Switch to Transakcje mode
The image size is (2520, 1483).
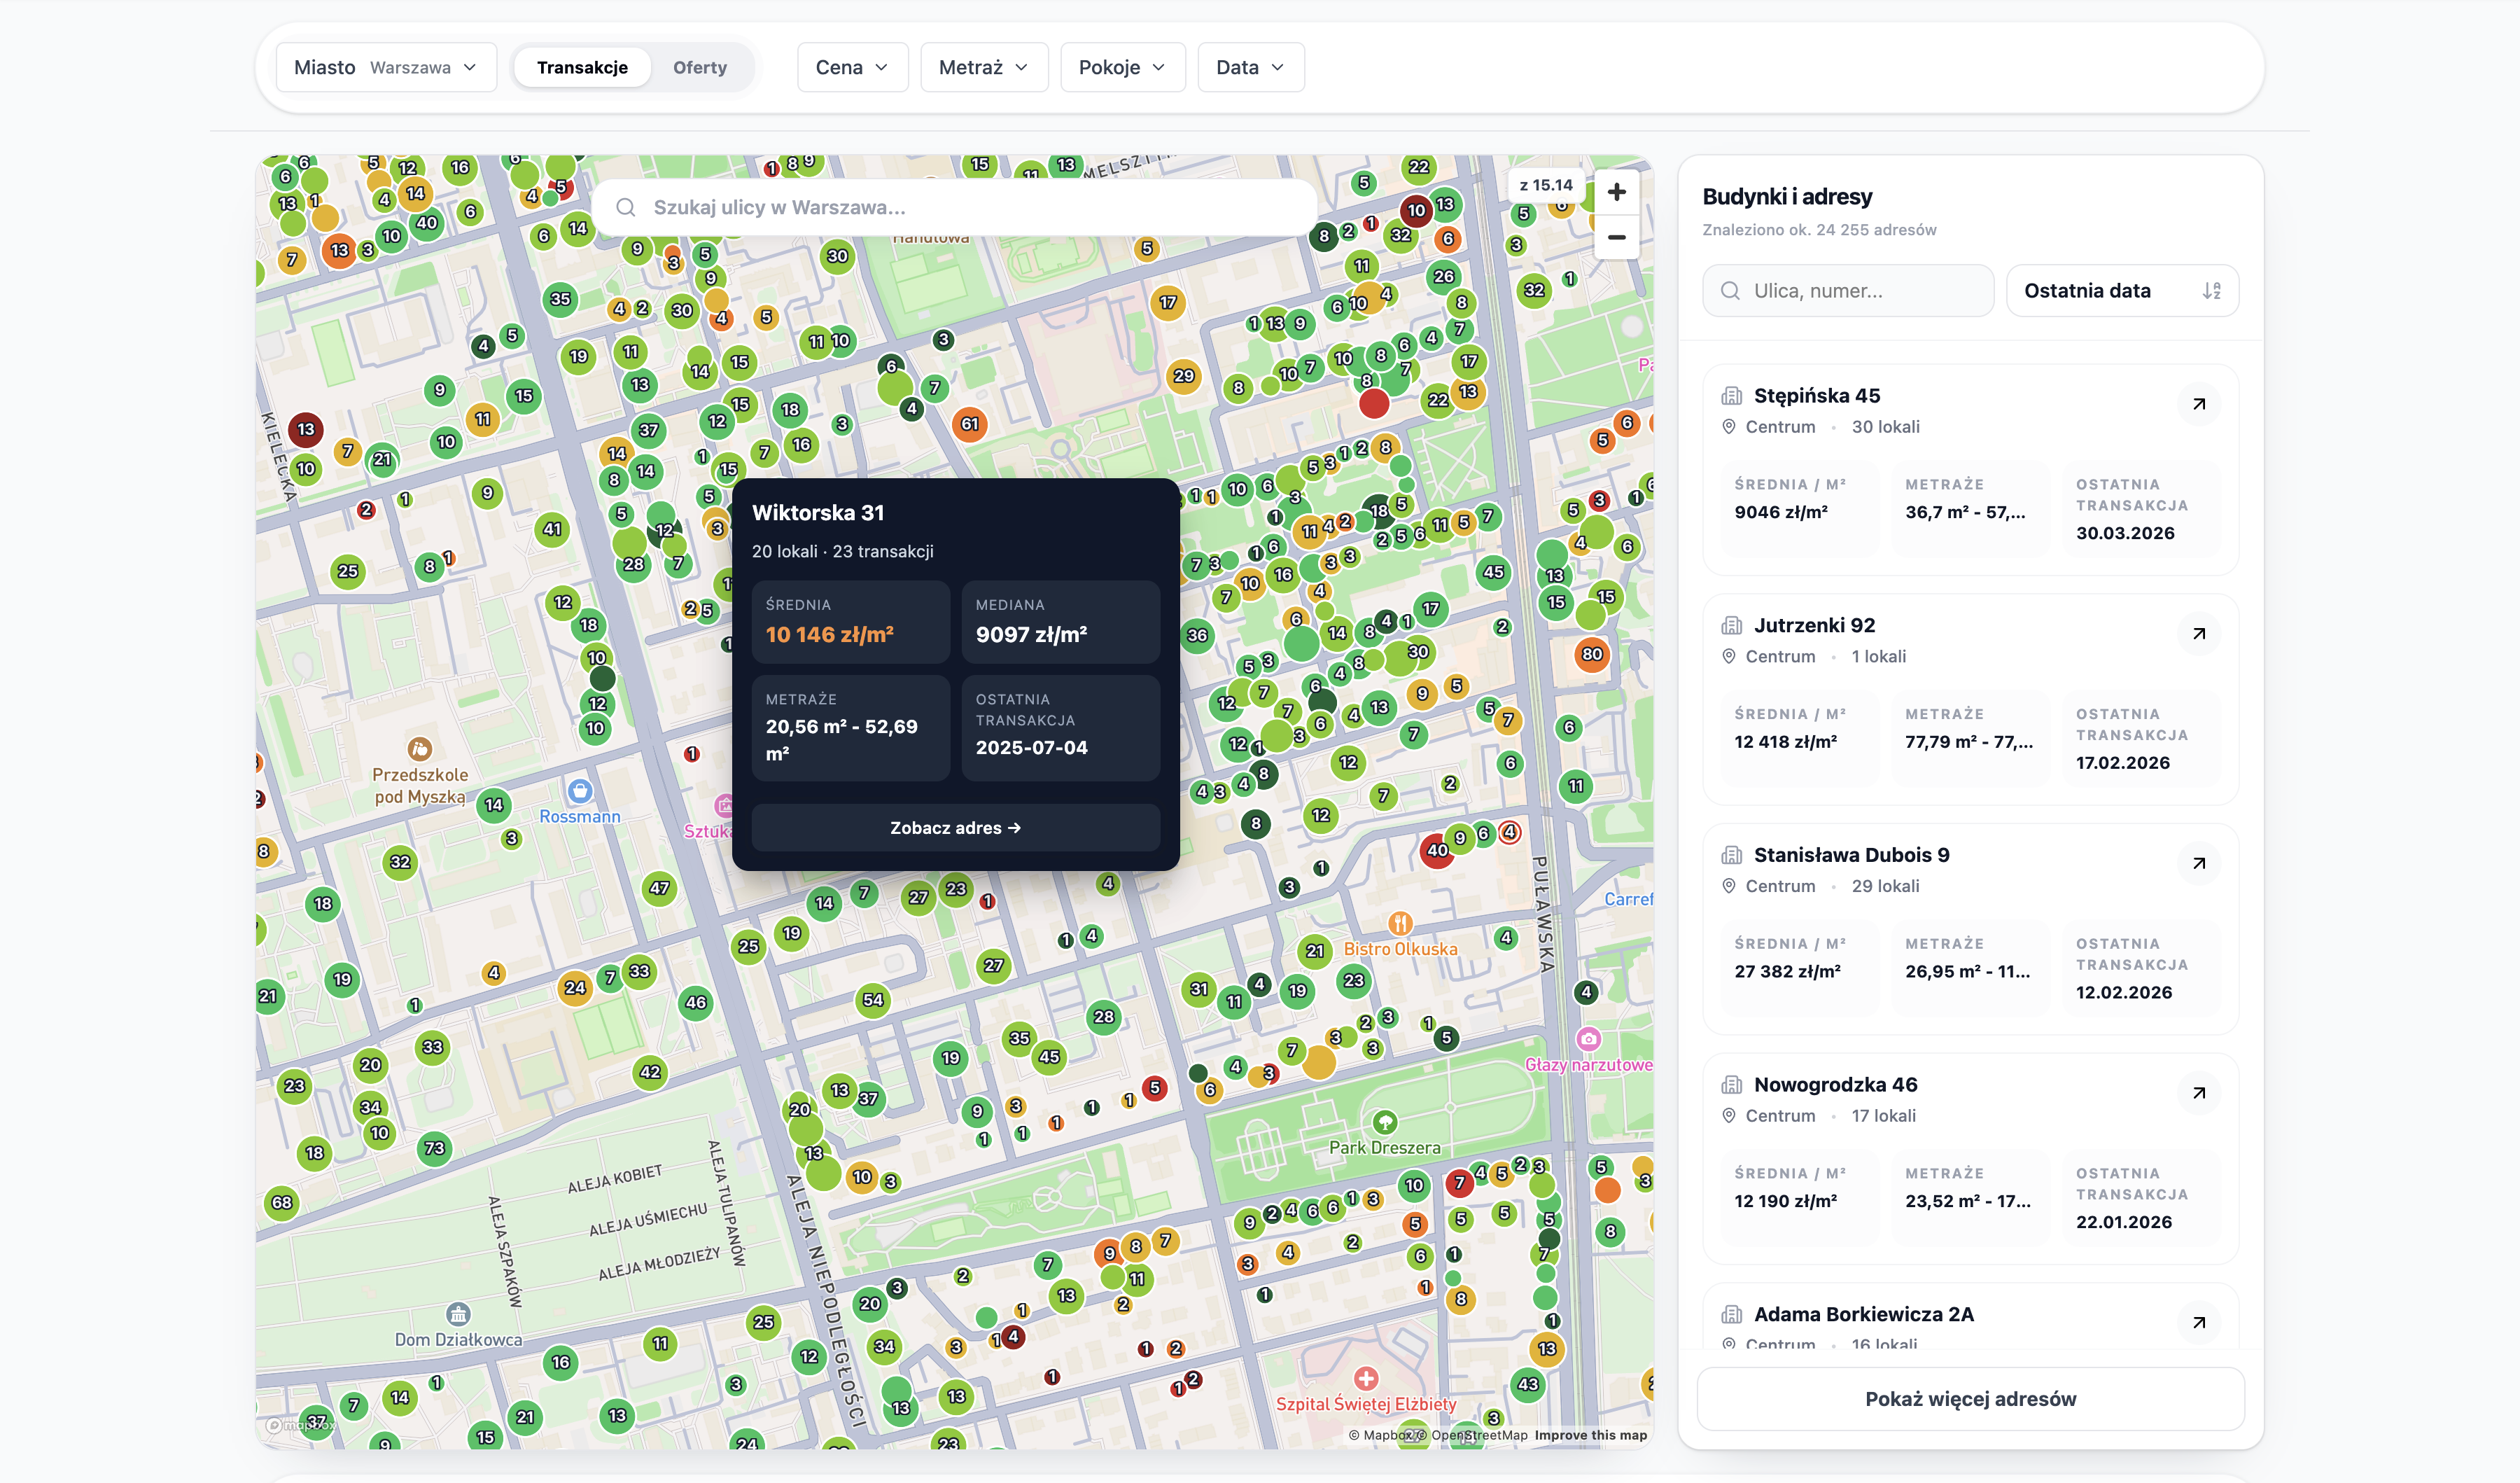(582, 67)
